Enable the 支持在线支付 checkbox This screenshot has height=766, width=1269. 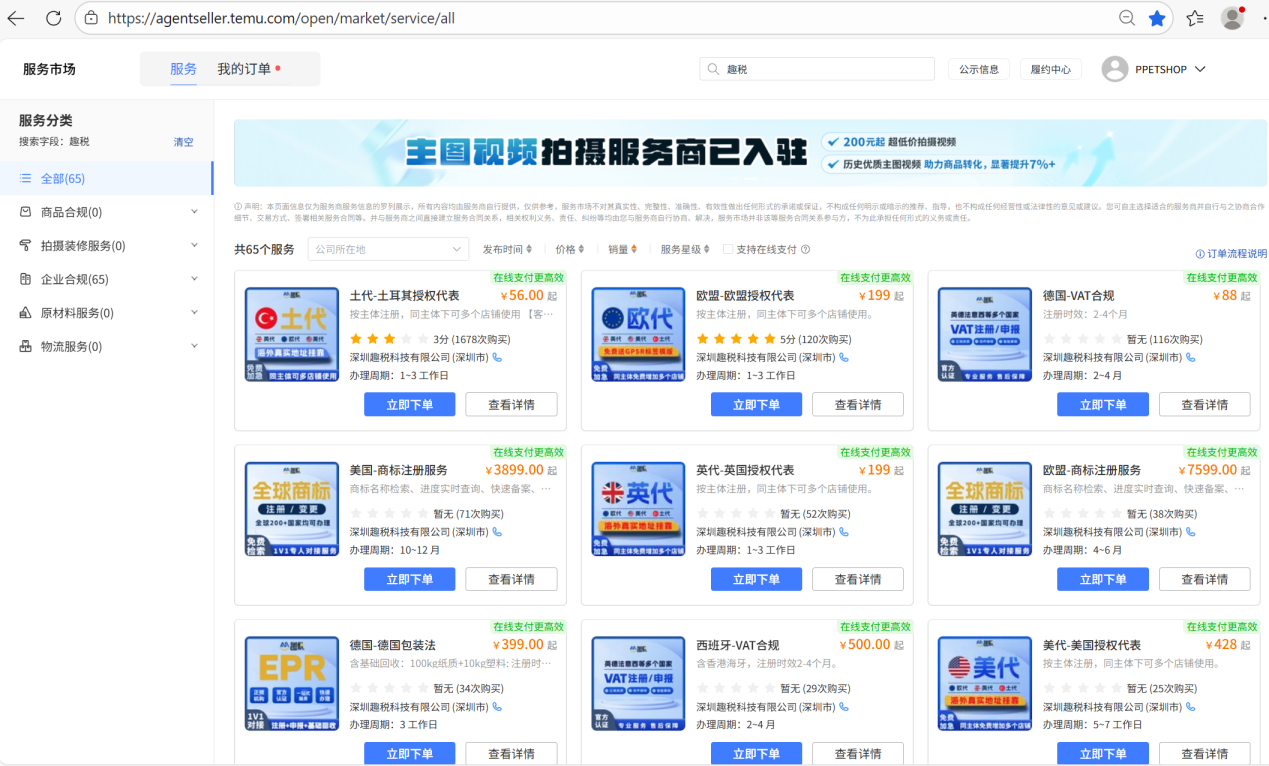point(728,250)
